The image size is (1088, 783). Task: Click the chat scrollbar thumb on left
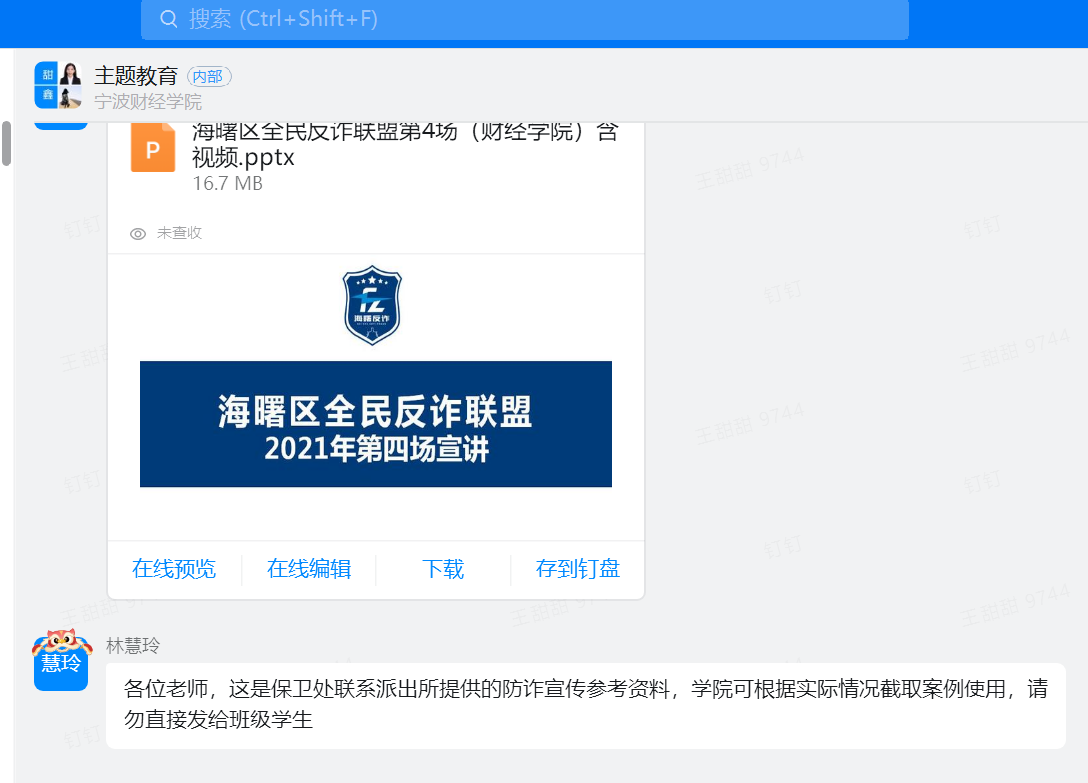pyautogui.click(x=6, y=143)
